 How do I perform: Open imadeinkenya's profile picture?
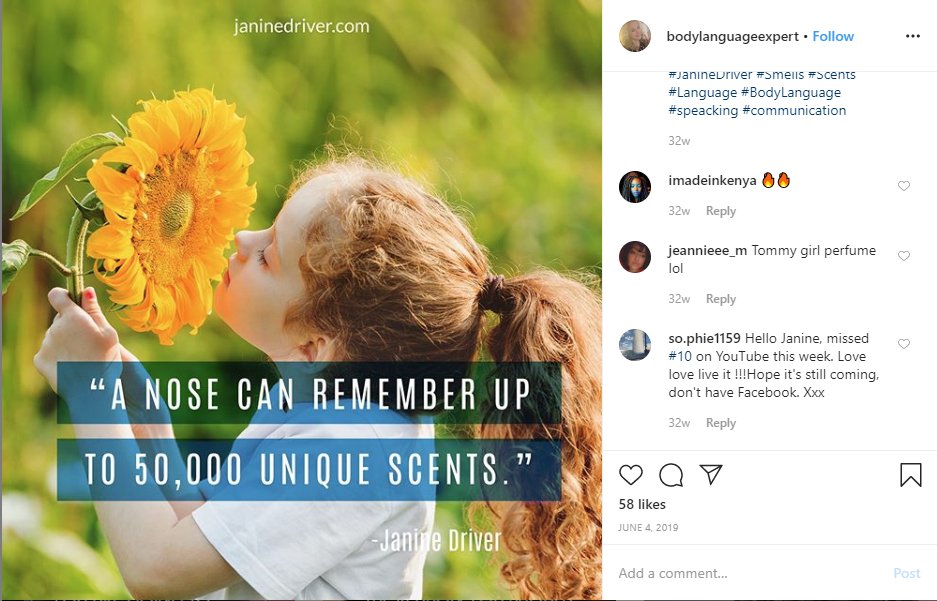[x=635, y=187]
